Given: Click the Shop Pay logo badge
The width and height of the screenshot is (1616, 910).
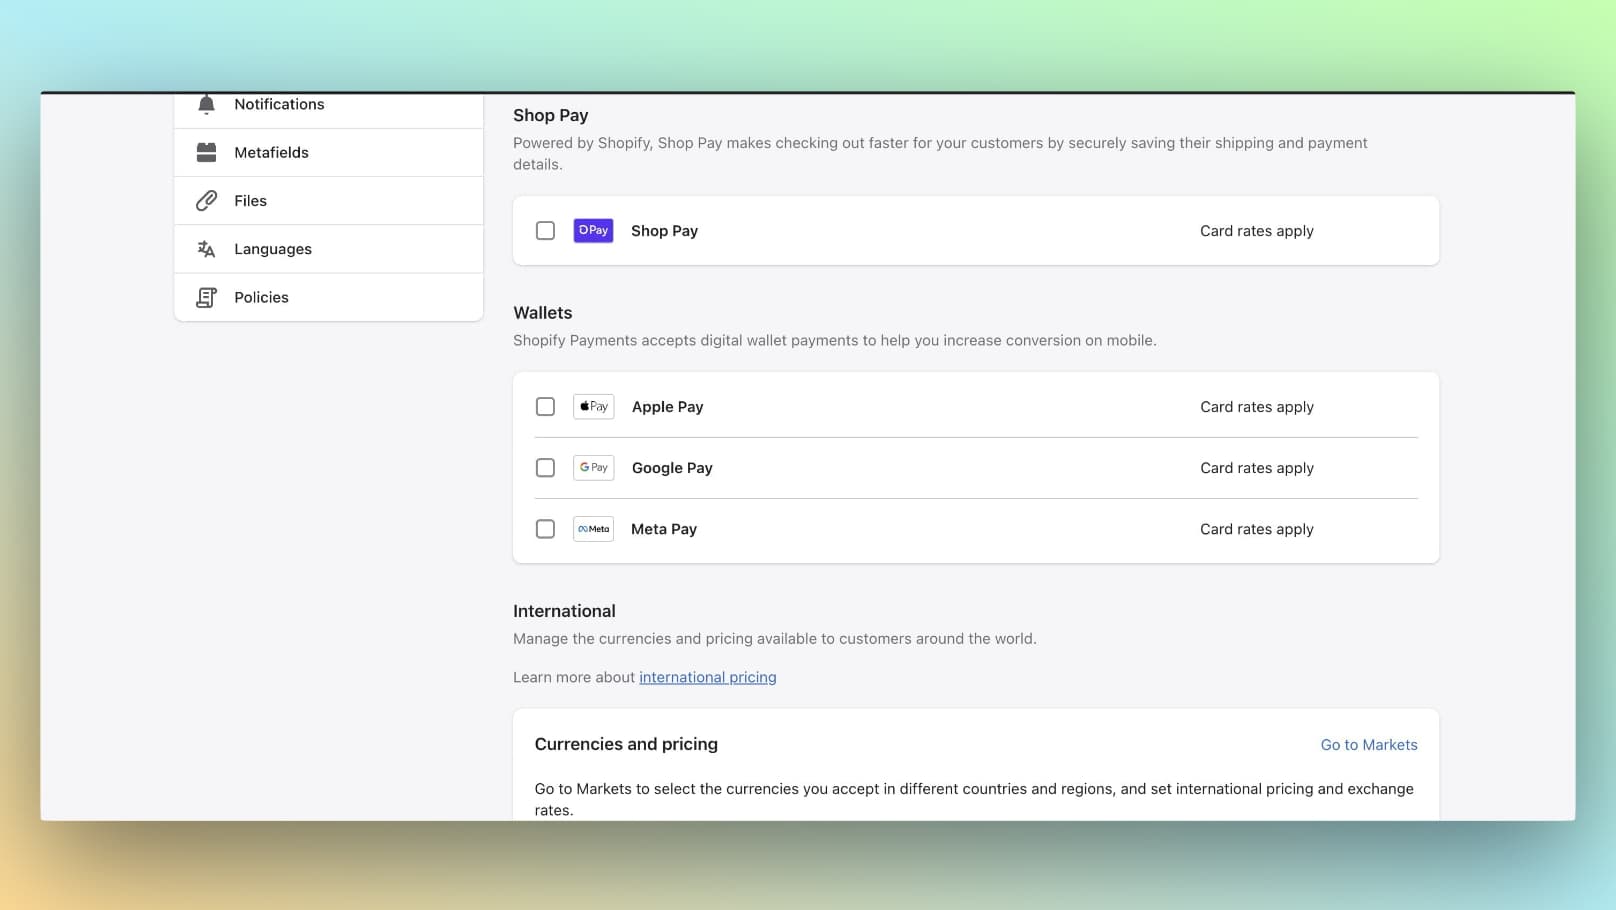Looking at the screenshot, I should [x=593, y=230].
